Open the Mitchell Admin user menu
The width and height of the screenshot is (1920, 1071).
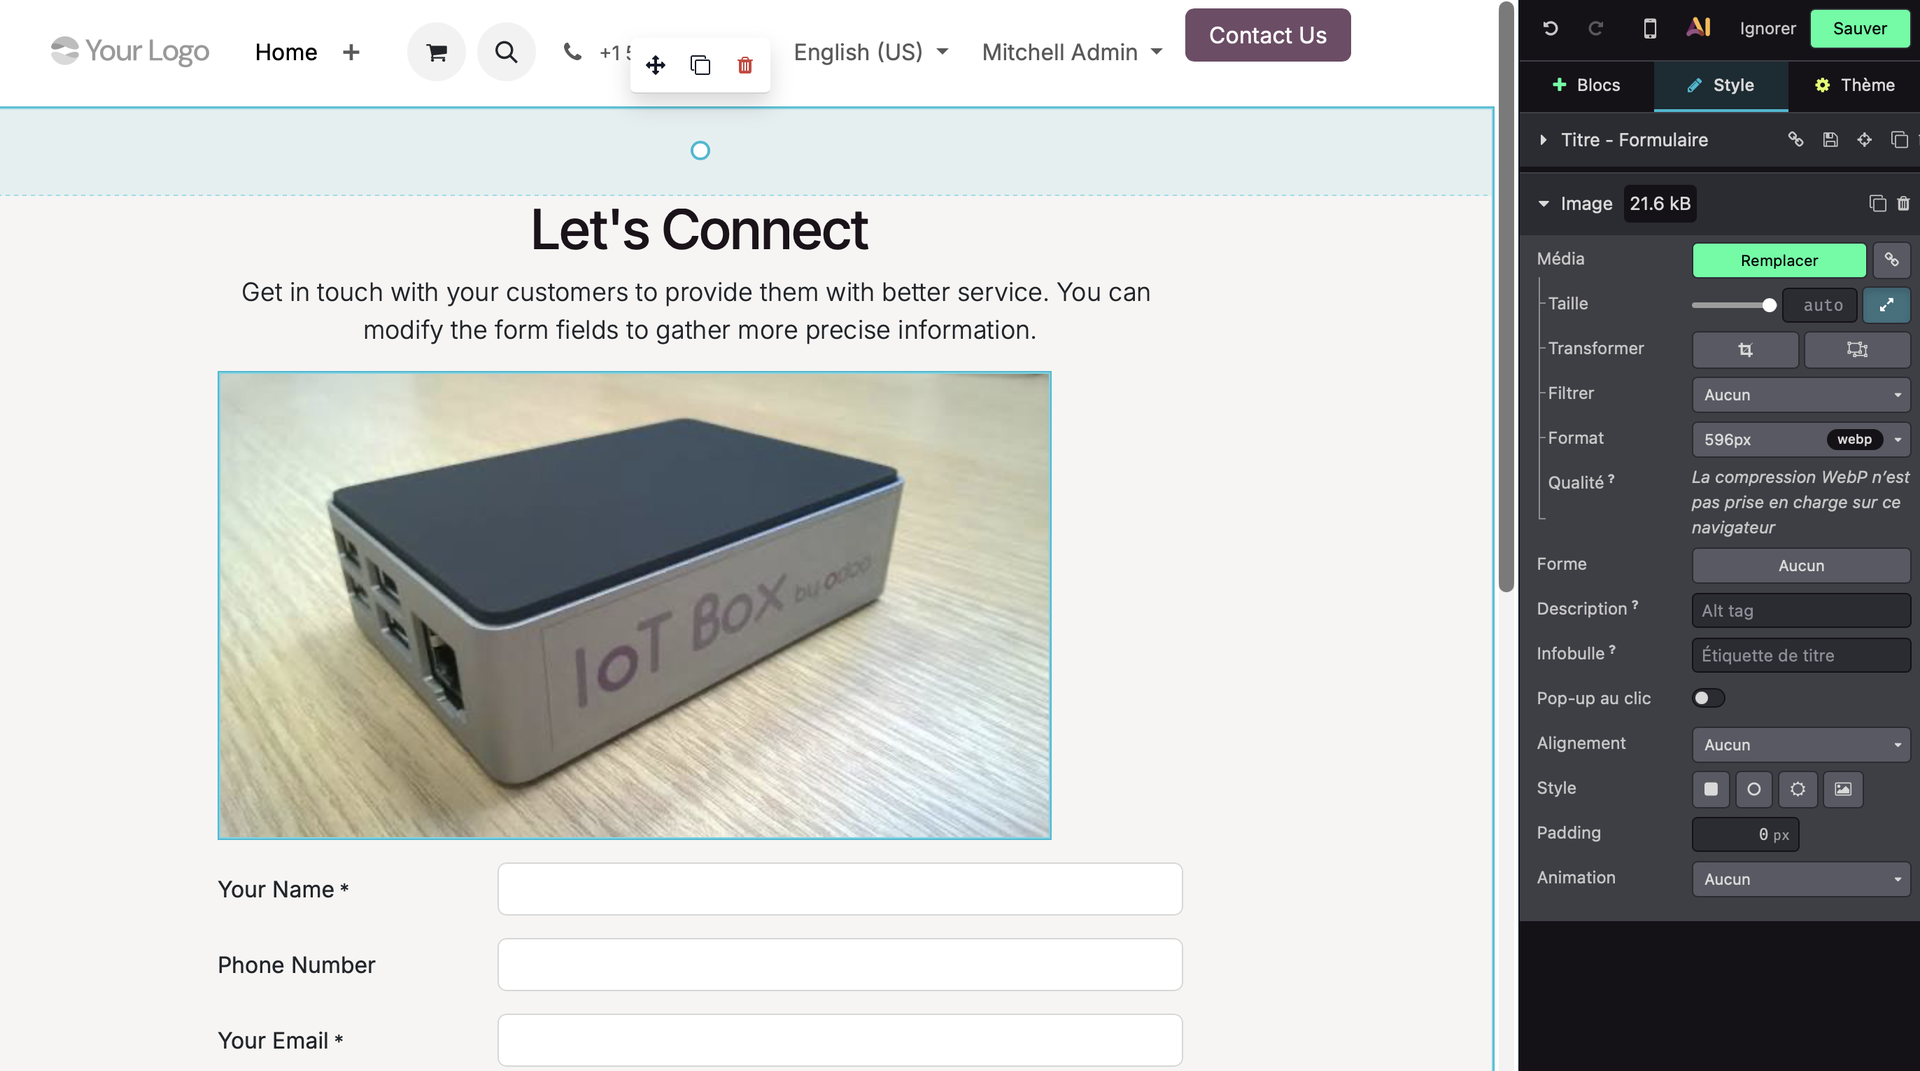click(x=1072, y=52)
